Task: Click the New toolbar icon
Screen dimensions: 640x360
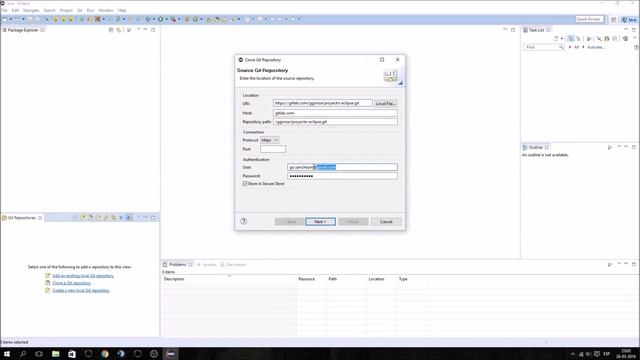Action: coord(4,19)
